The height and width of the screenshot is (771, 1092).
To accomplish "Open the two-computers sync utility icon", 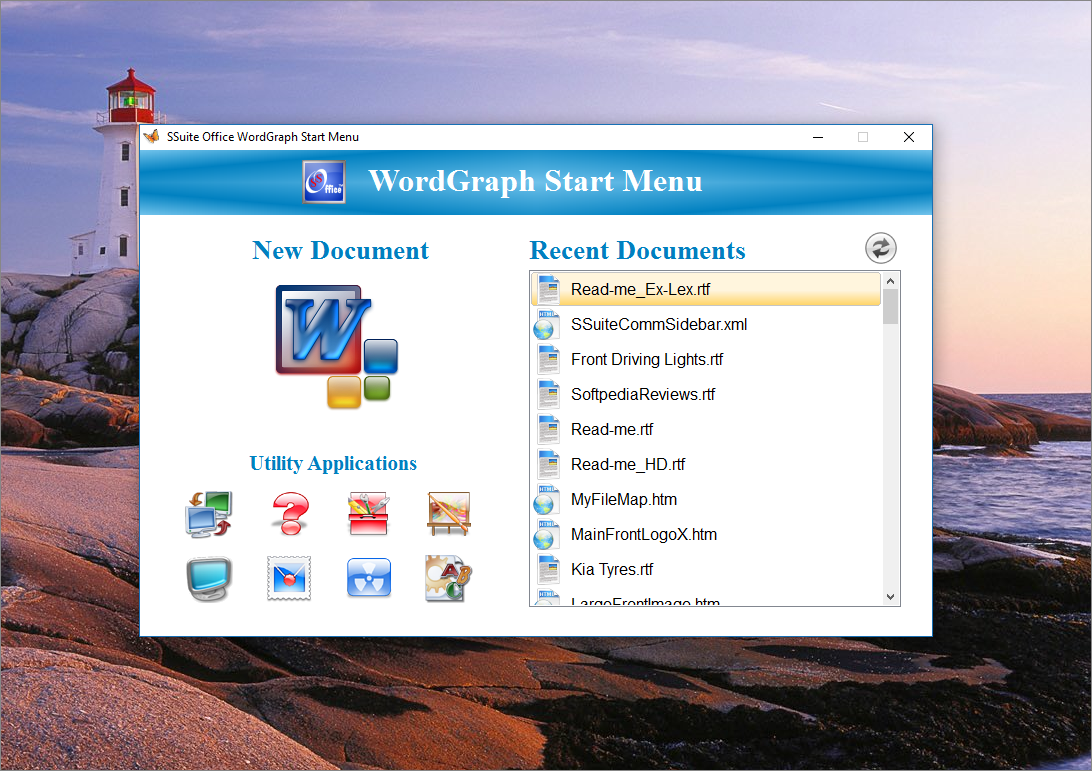I will [208, 514].
